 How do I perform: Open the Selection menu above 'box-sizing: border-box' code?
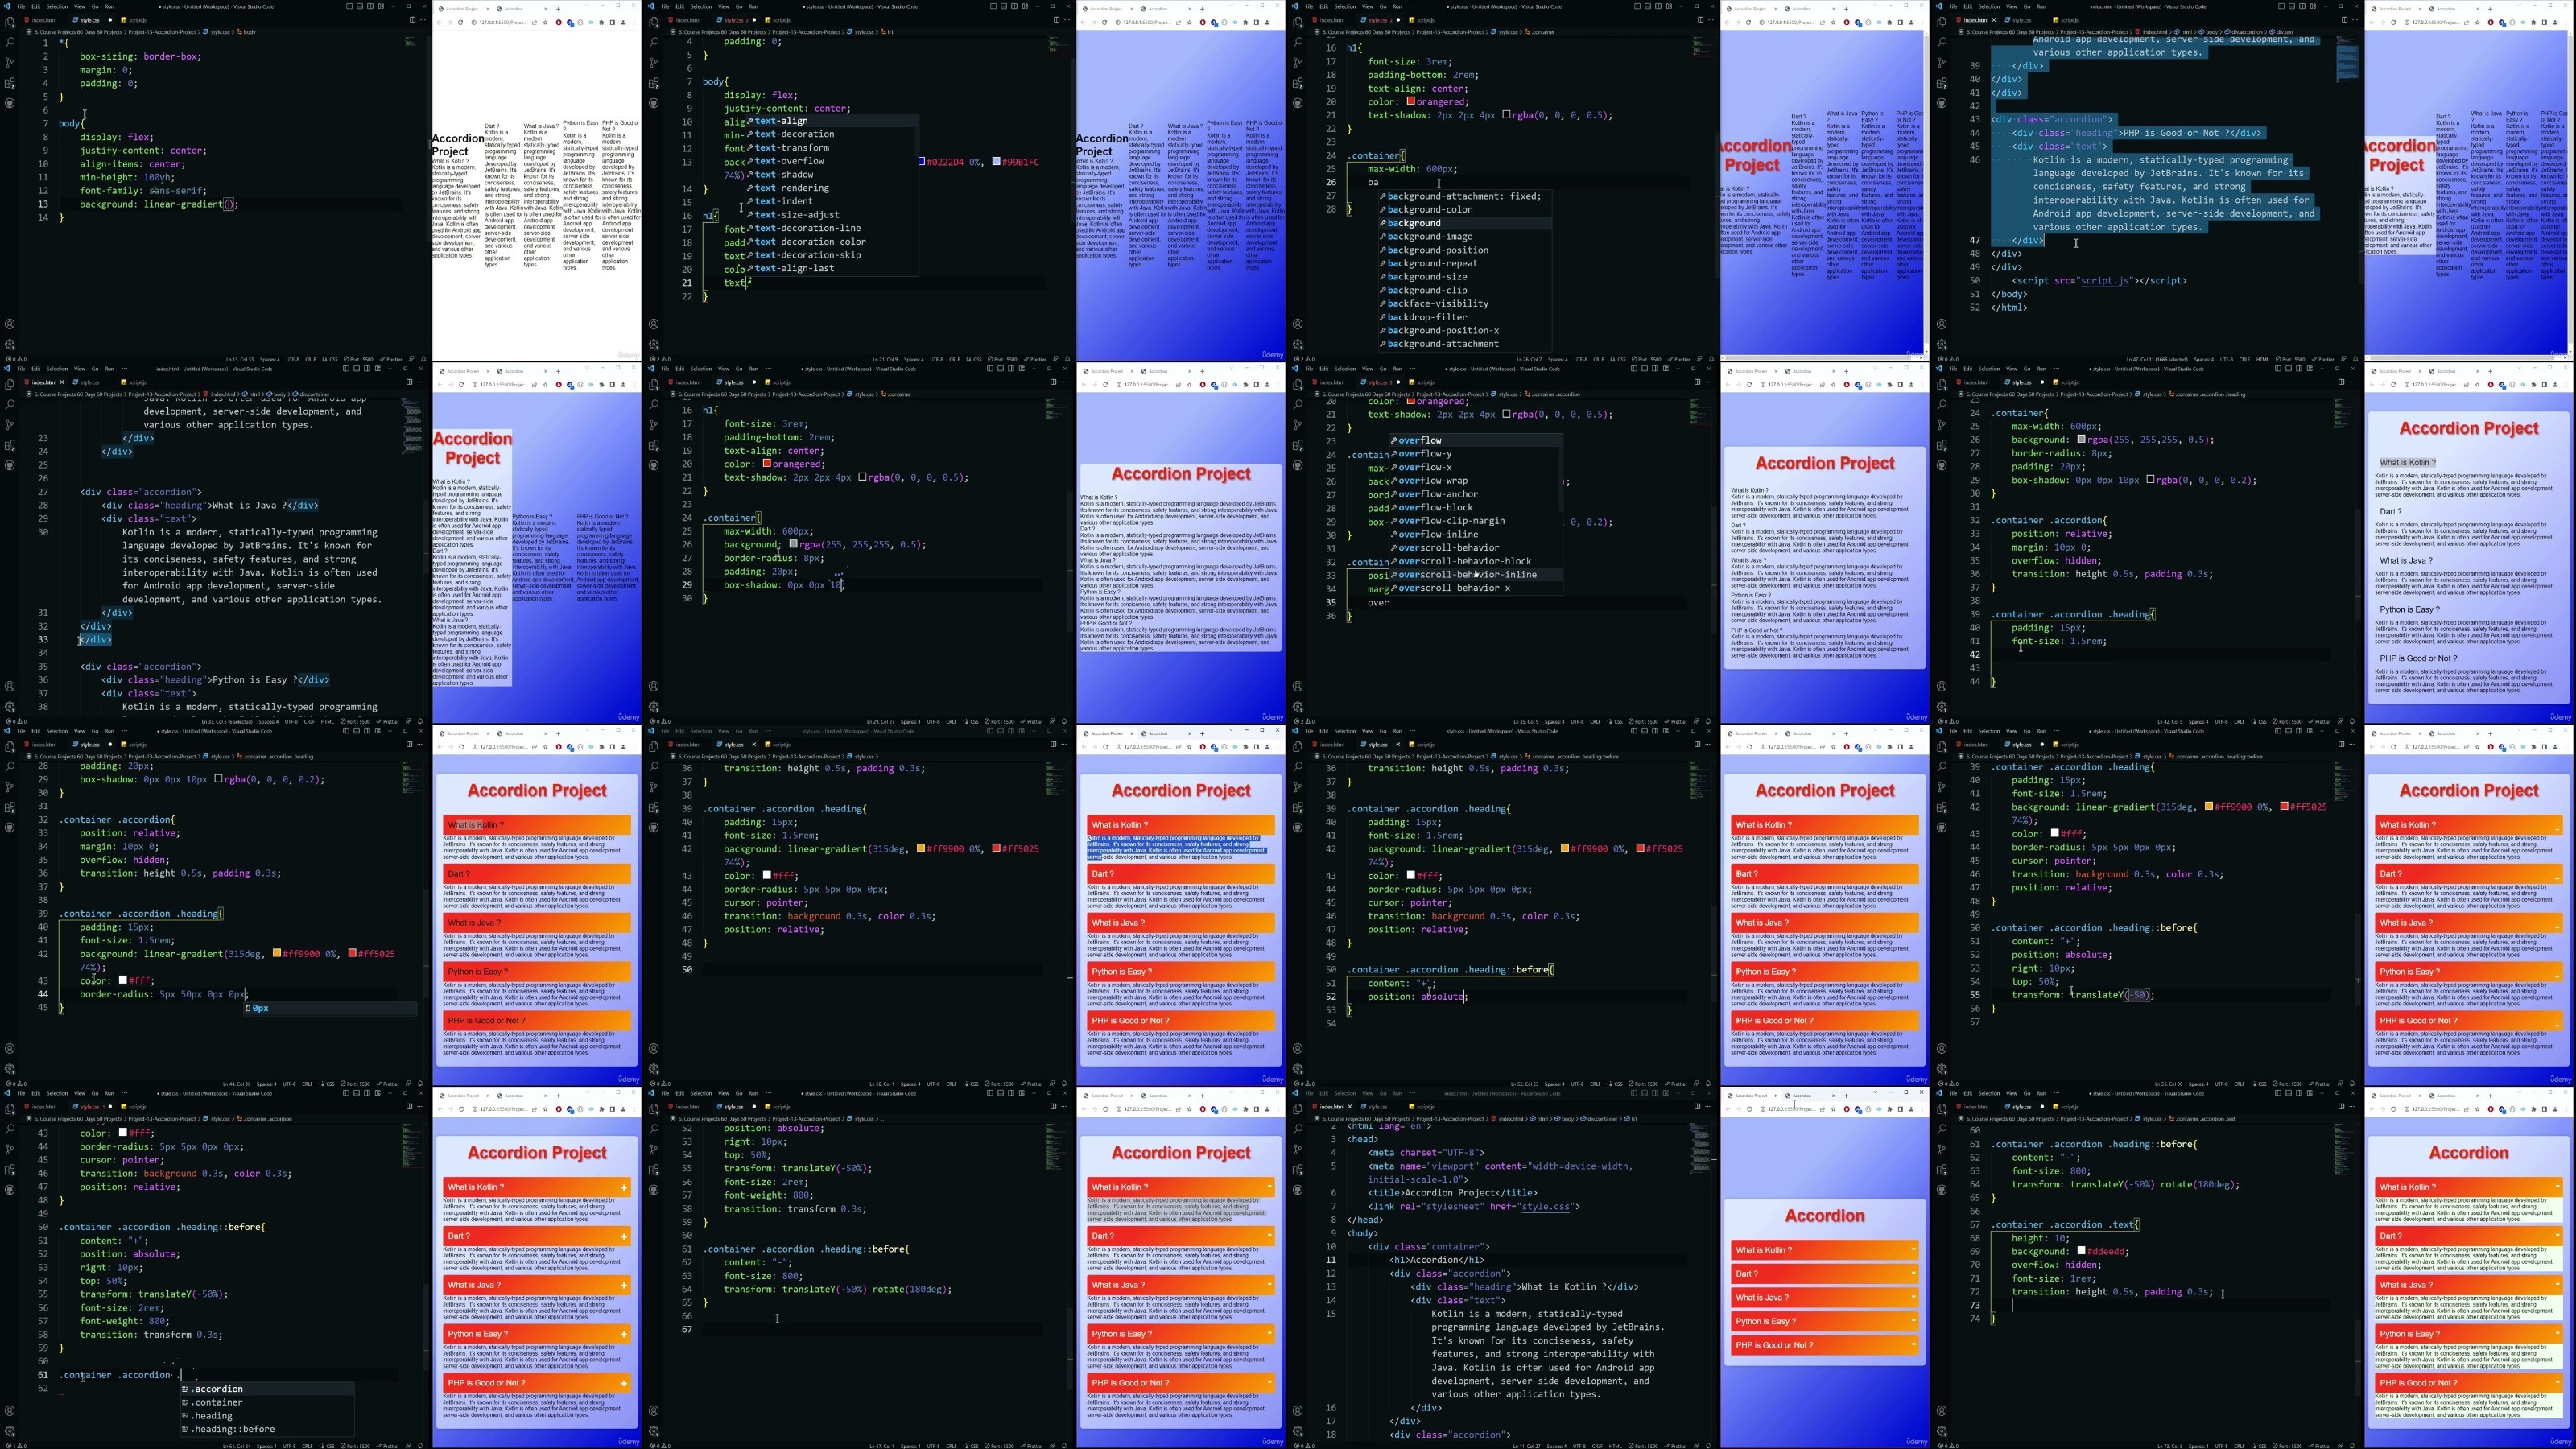click(57, 6)
